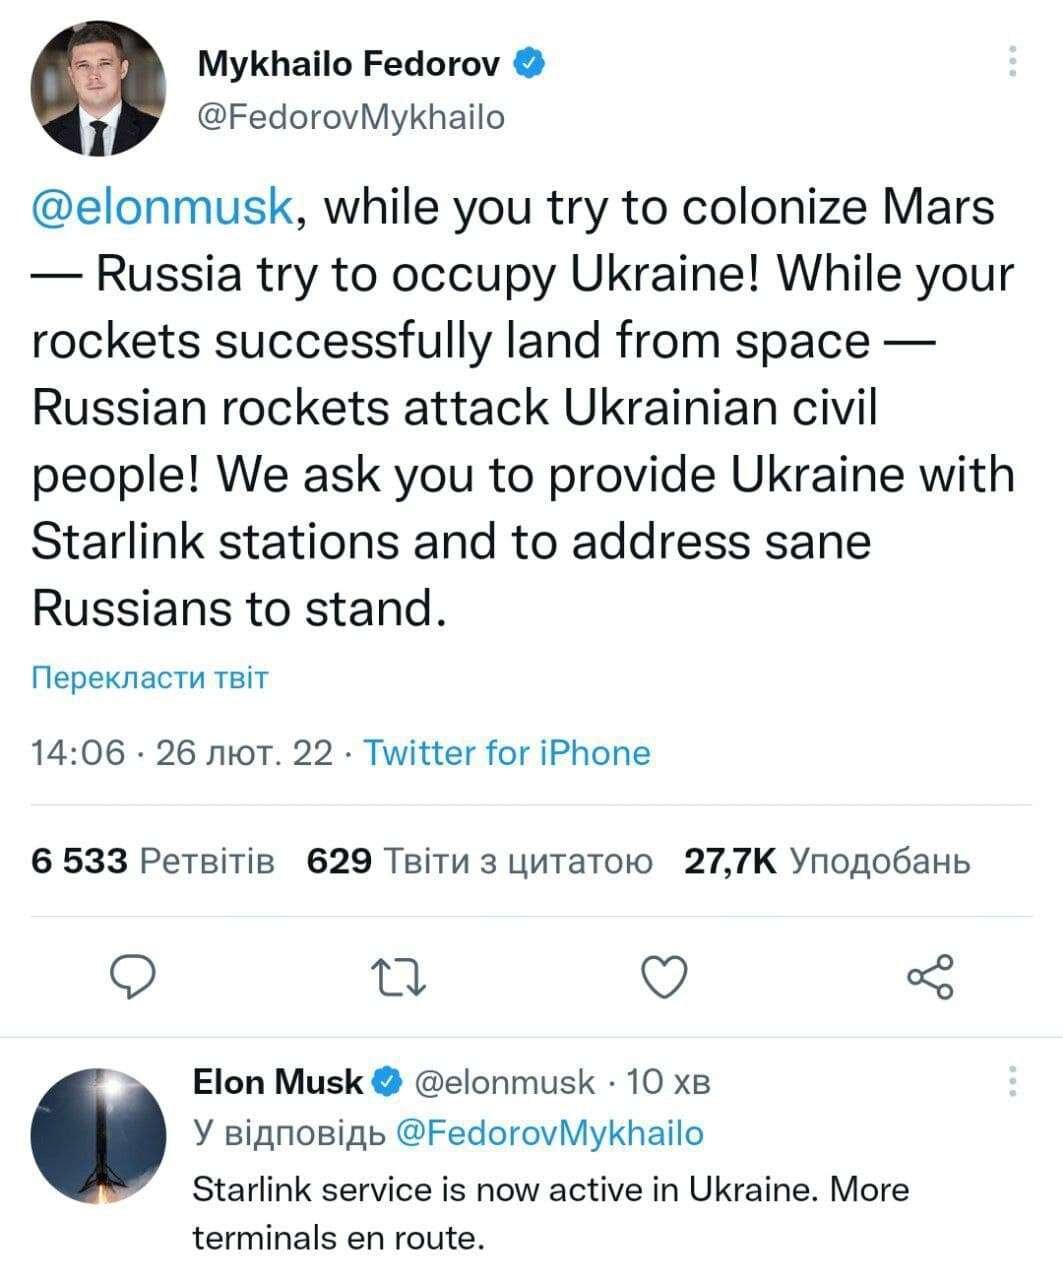View the 27,7K Уподобань likes list

point(826,860)
